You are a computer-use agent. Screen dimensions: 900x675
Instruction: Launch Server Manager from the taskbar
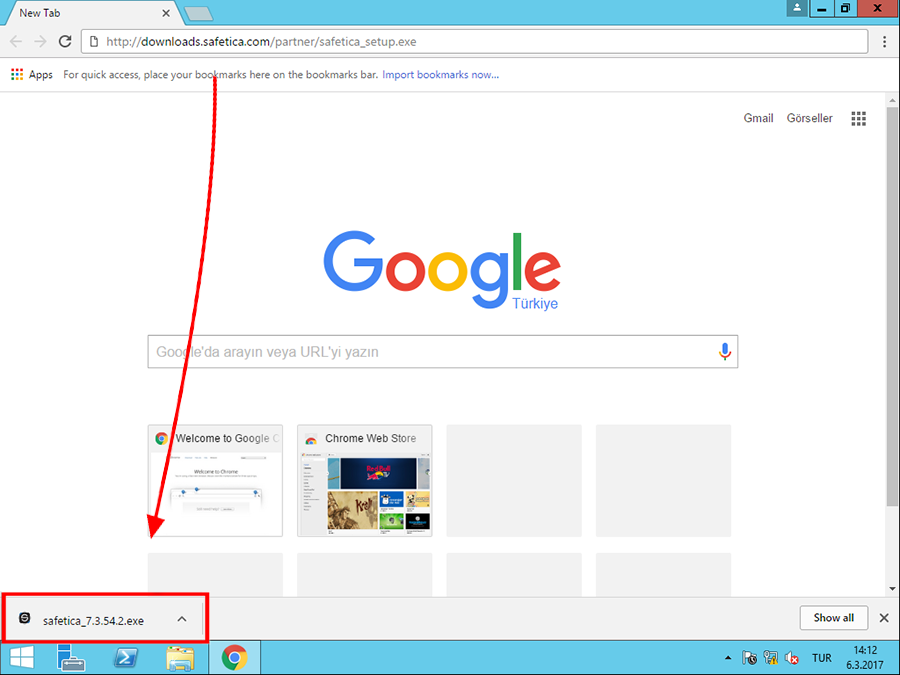pyautogui.click(x=71, y=658)
